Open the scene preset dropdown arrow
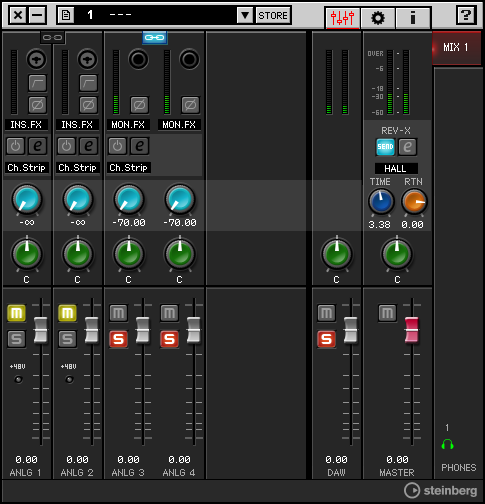Viewport: 485px width, 504px height. pyautogui.click(x=245, y=15)
